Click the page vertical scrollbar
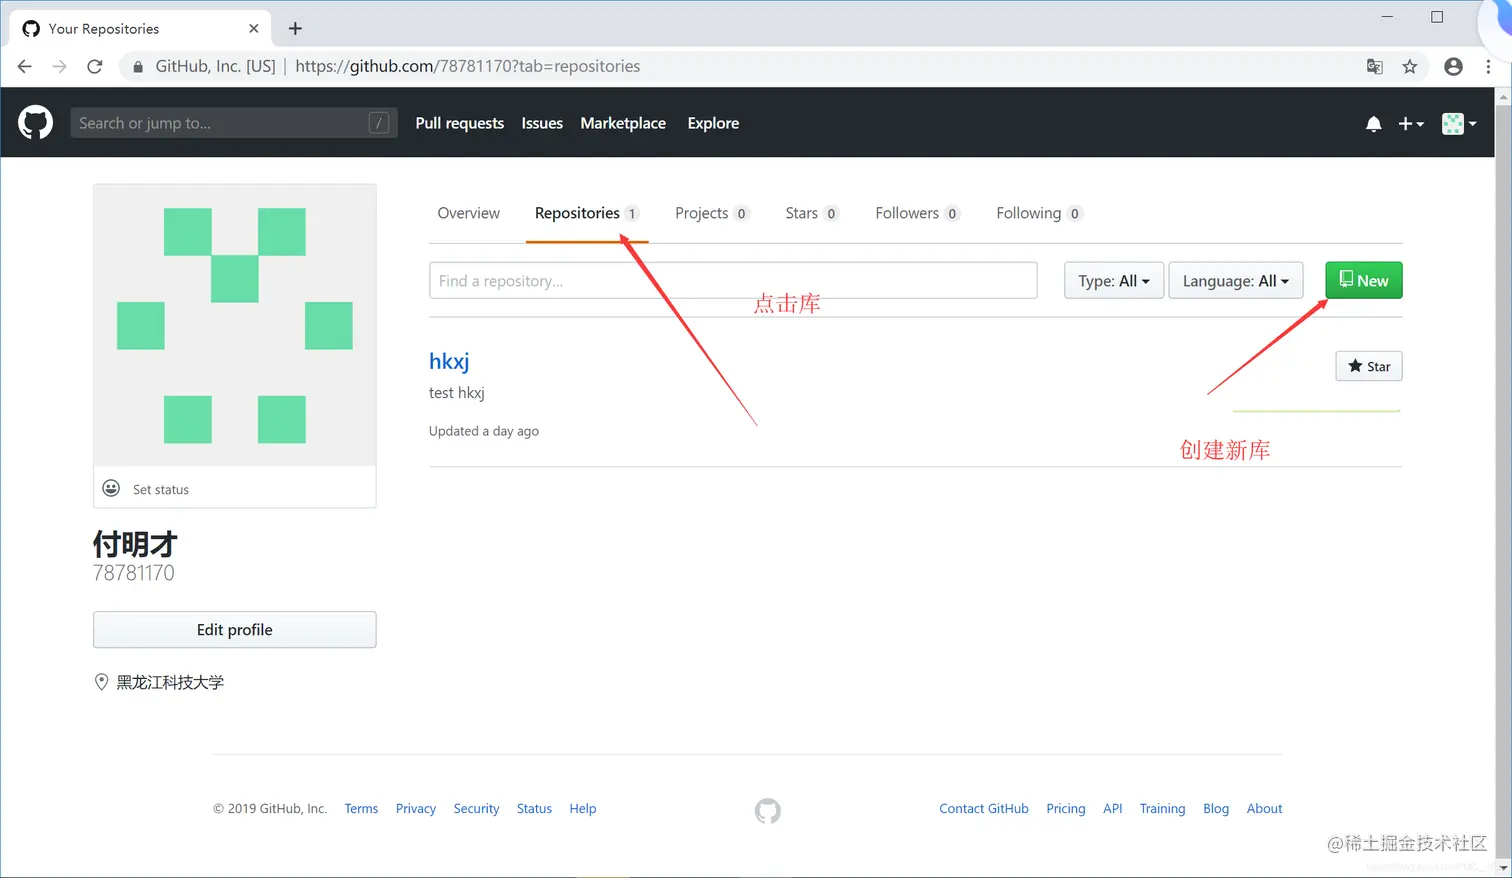The width and height of the screenshot is (1512, 878). click(1503, 482)
